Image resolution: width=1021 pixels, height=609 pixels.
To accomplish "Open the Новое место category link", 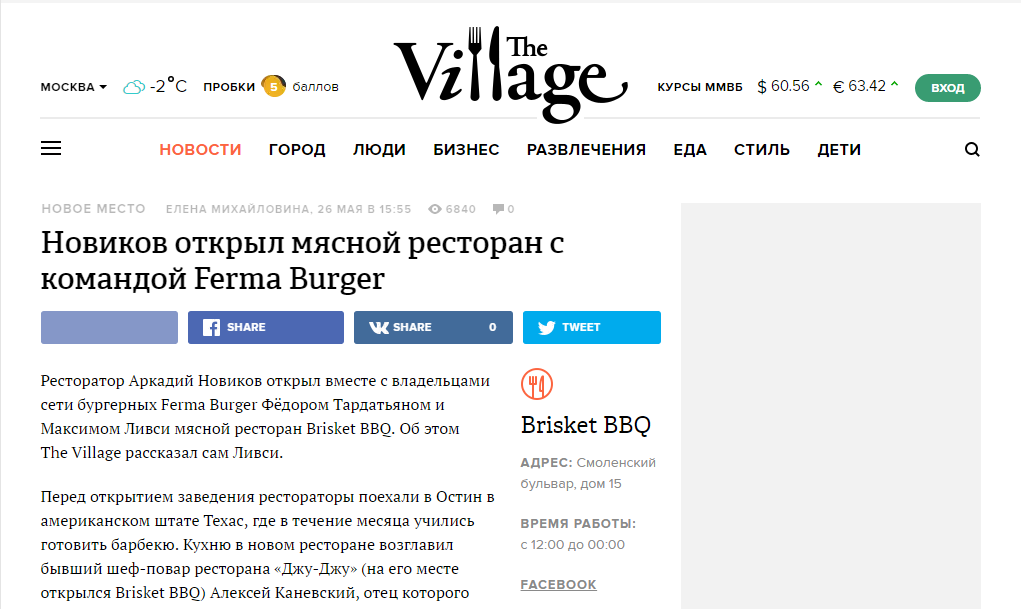I will pos(93,209).
